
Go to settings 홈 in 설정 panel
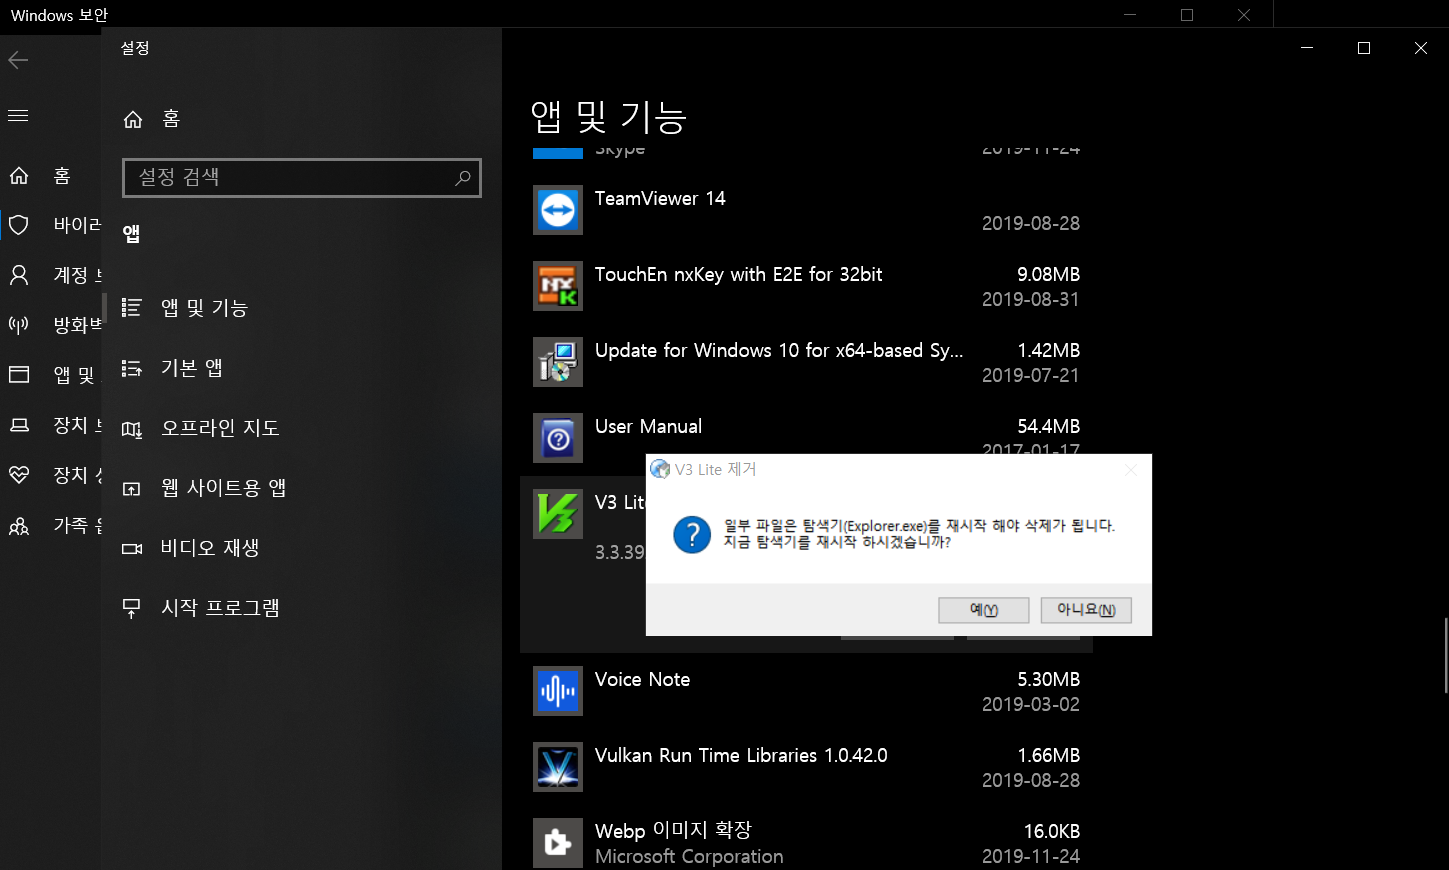pyautogui.click(x=301, y=119)
